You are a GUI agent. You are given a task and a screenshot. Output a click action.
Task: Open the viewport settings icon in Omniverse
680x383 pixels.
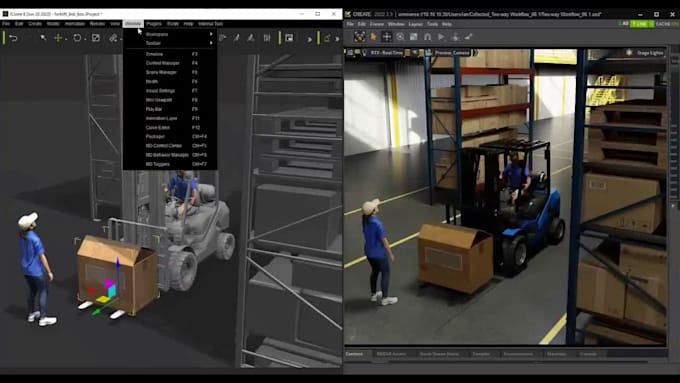[350, 52]
